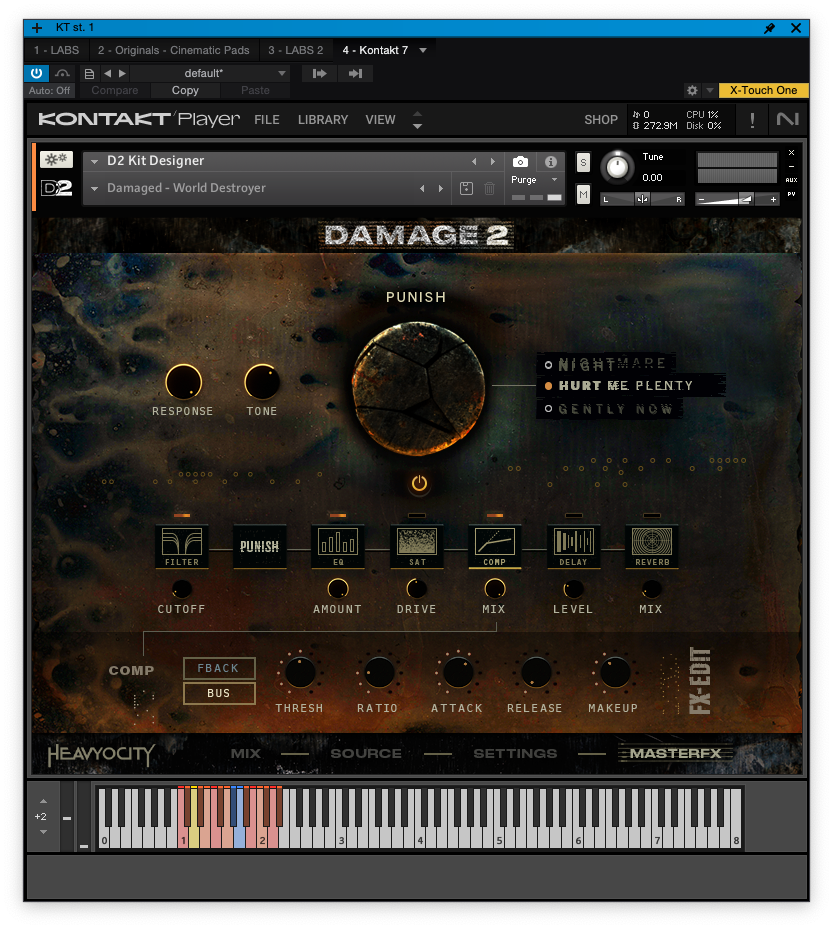Click the L-R pan slider
Image resolution: width=833 pixels, height=929 pixels.
click(x=642, y=199)
